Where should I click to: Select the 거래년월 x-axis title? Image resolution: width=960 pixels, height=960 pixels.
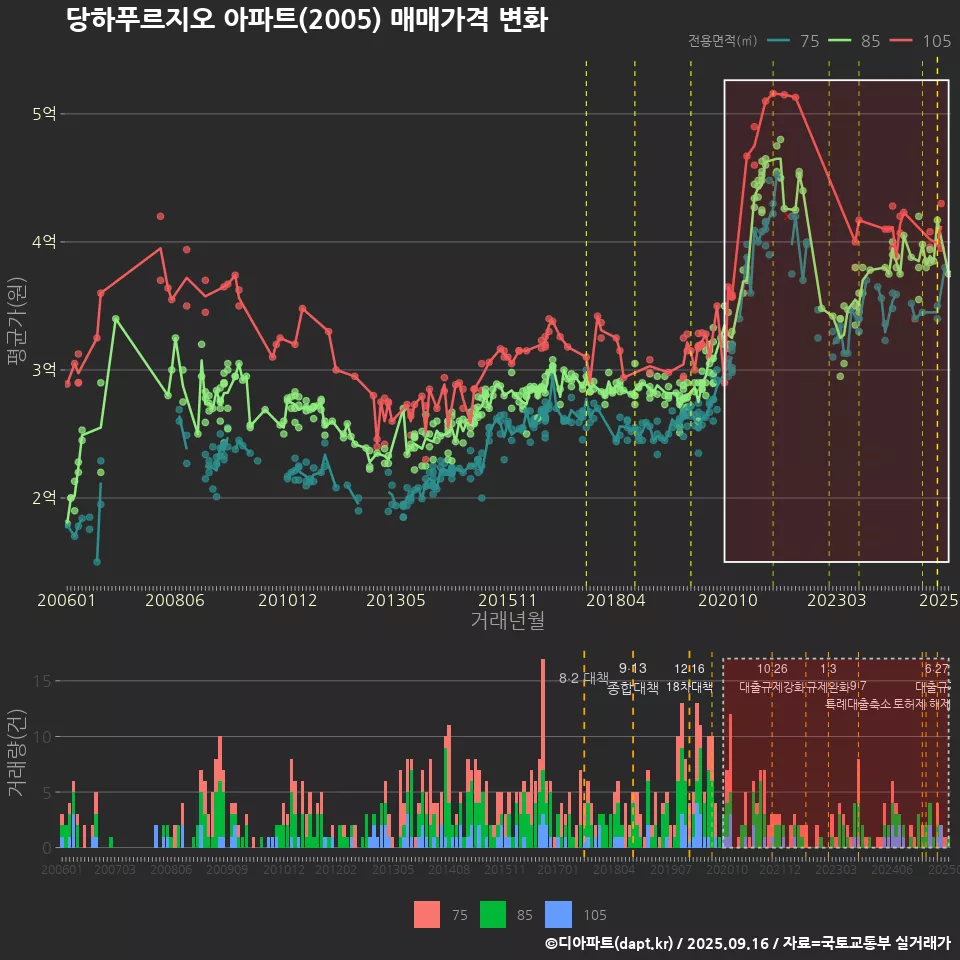(x=508, y=620)
